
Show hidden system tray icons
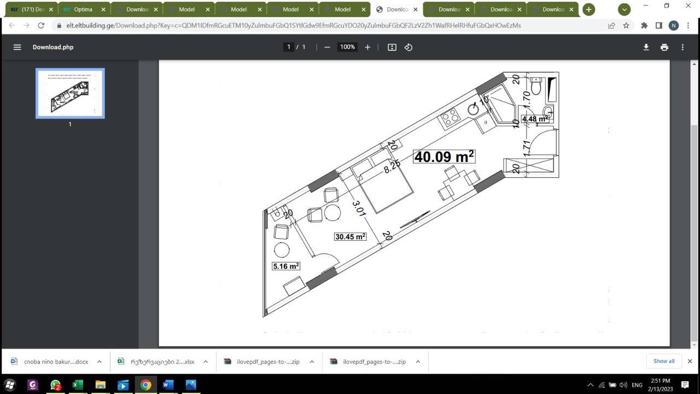(x=590, y=385)
